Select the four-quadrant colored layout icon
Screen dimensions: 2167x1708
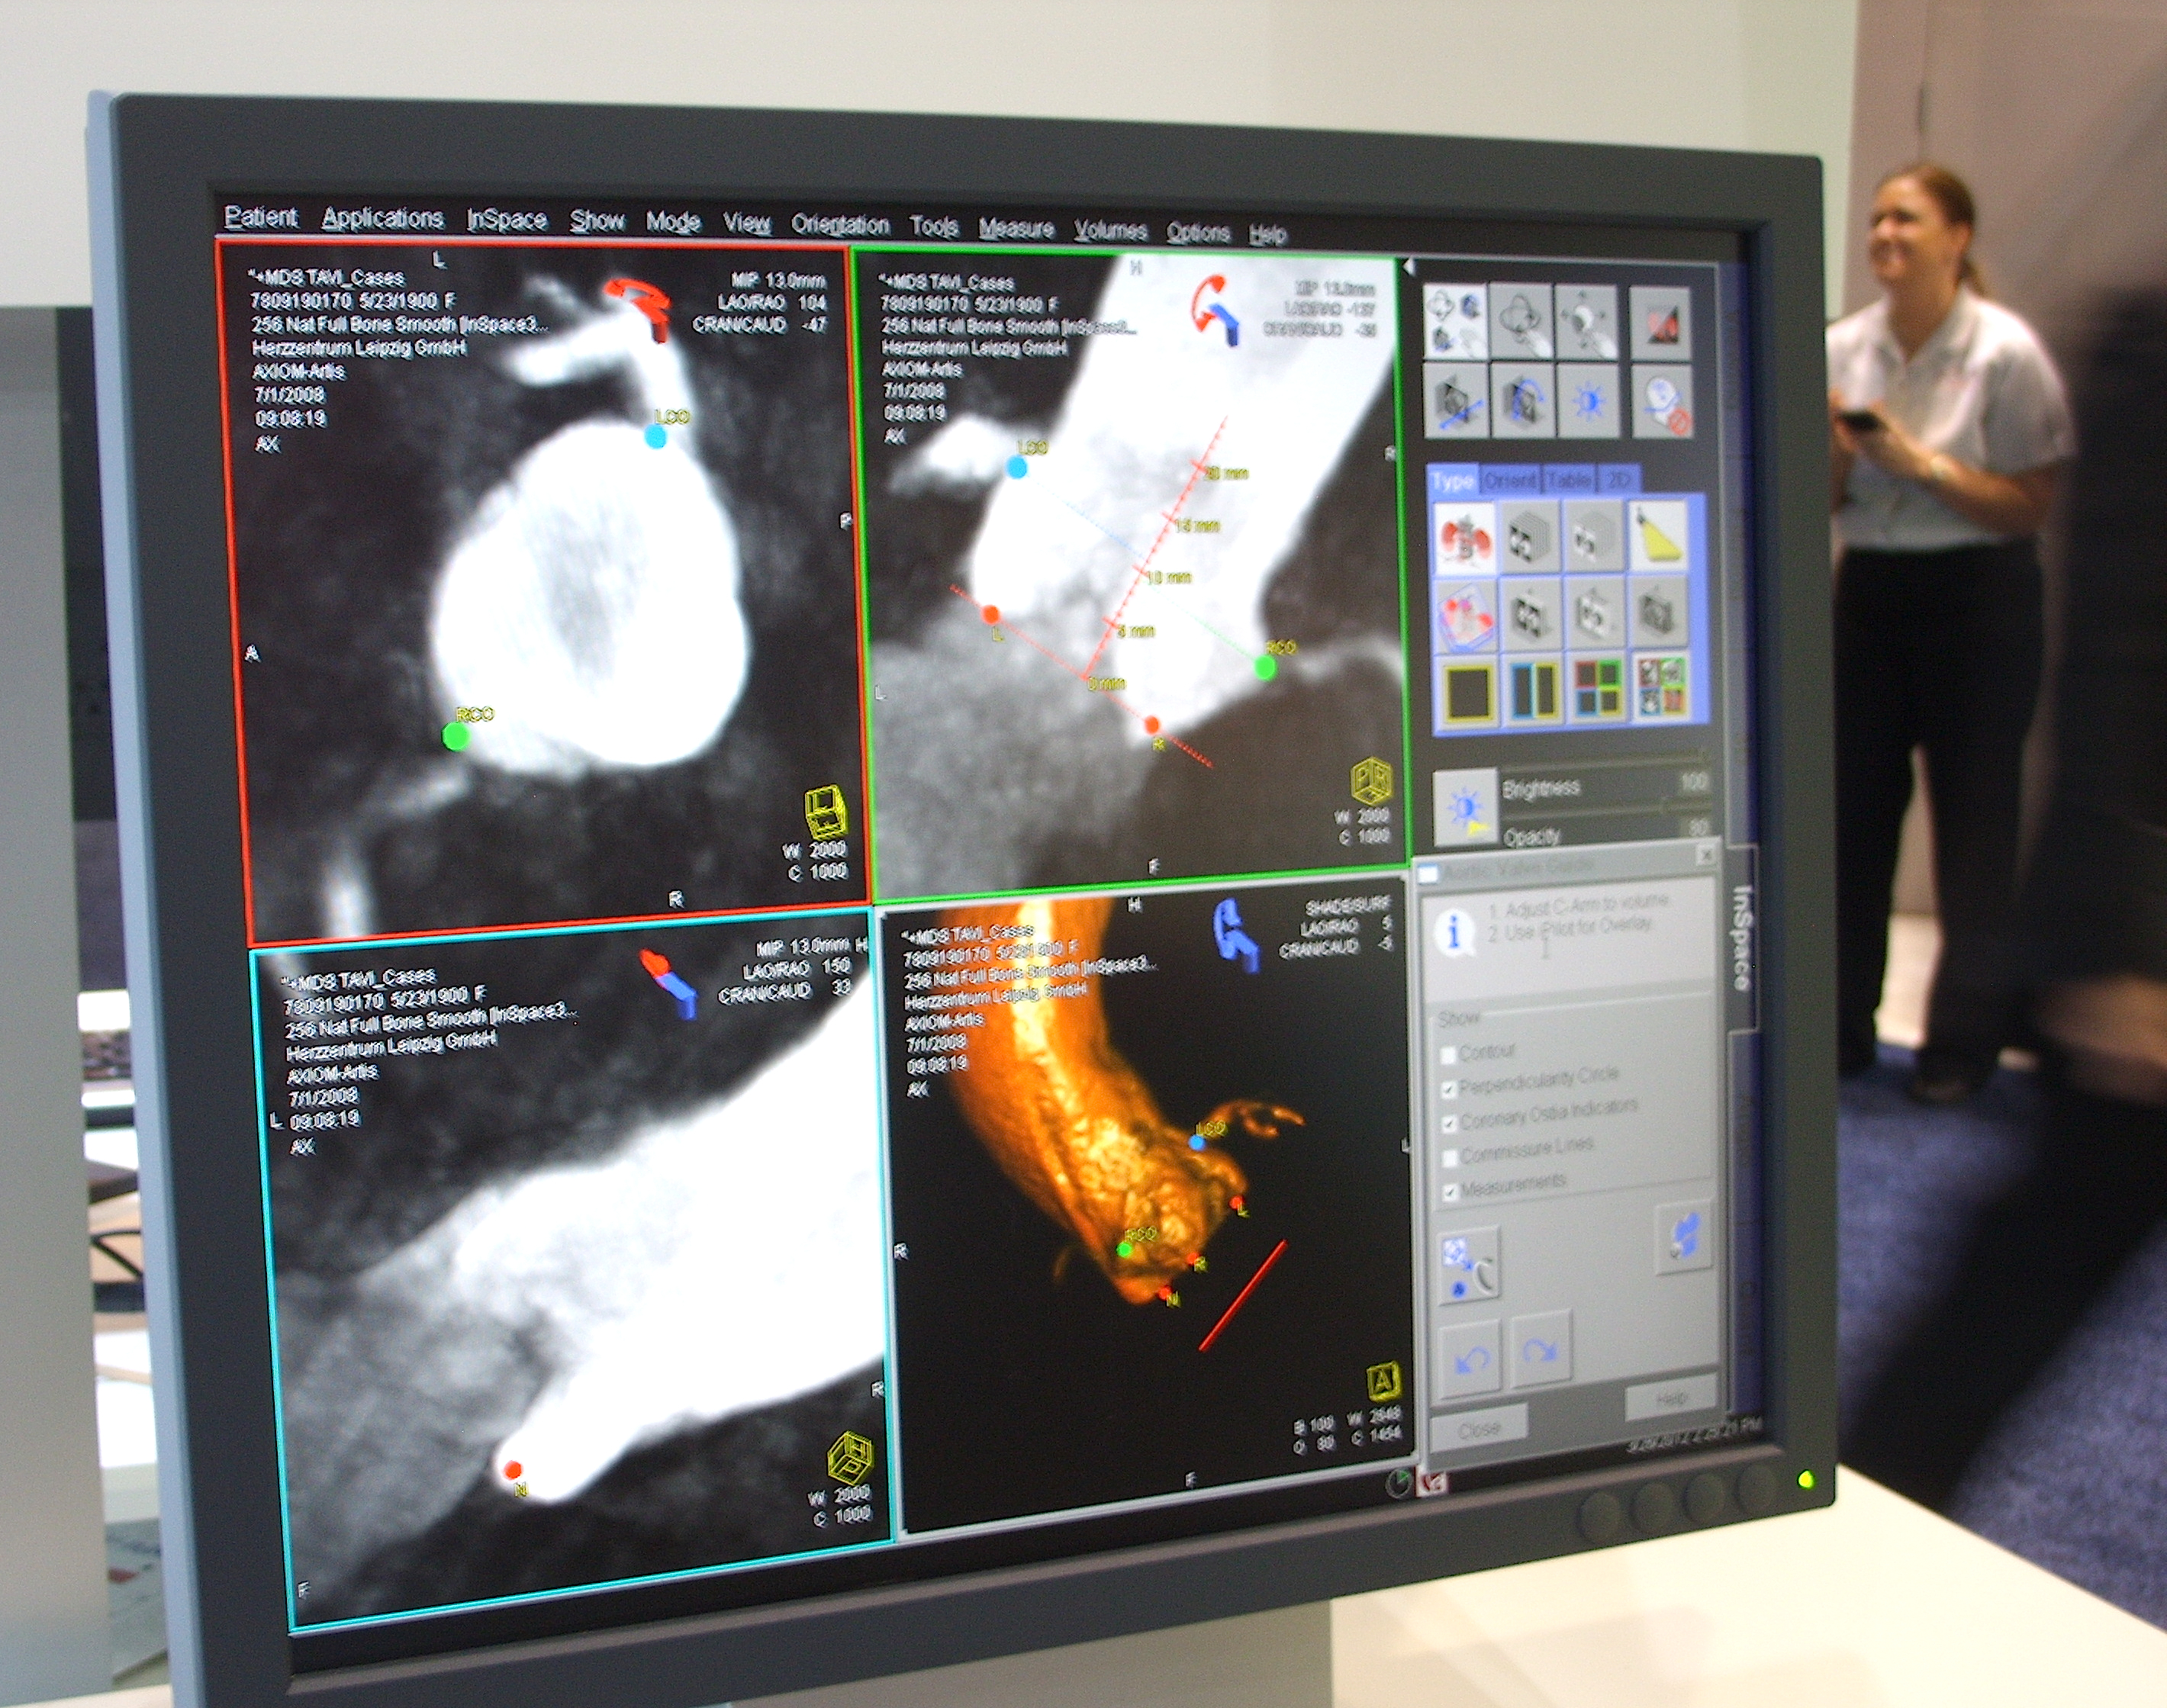coord(1597,688)
